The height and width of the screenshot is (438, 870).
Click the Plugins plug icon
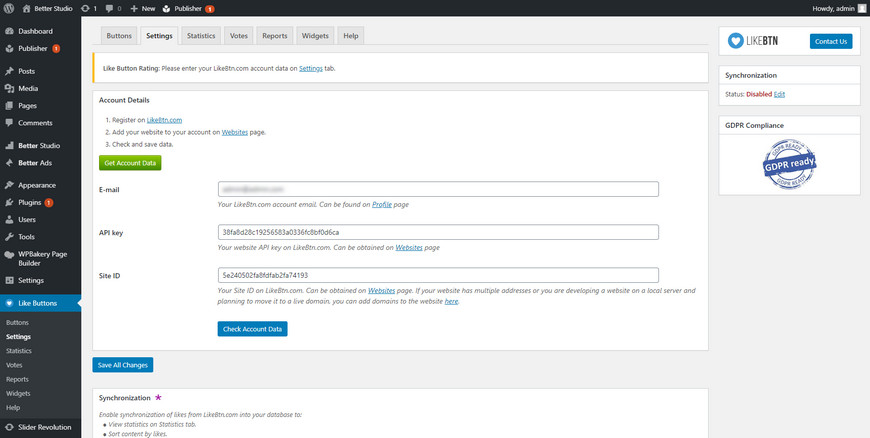(9, 202)
